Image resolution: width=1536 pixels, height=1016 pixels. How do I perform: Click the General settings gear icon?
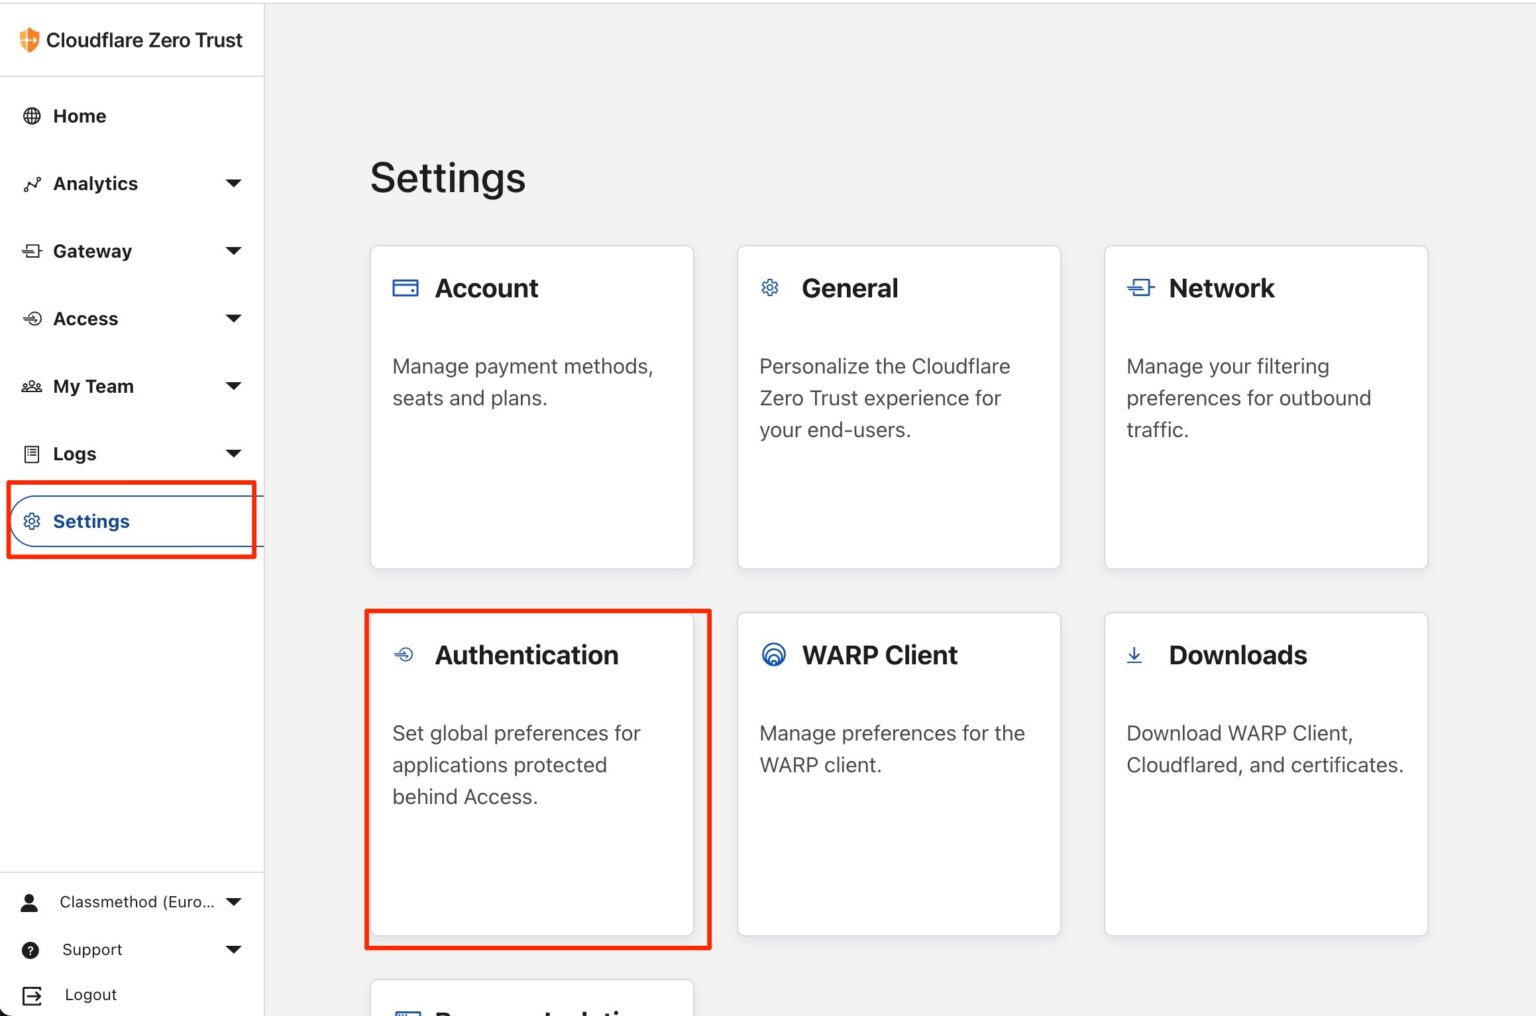[770, 287]
